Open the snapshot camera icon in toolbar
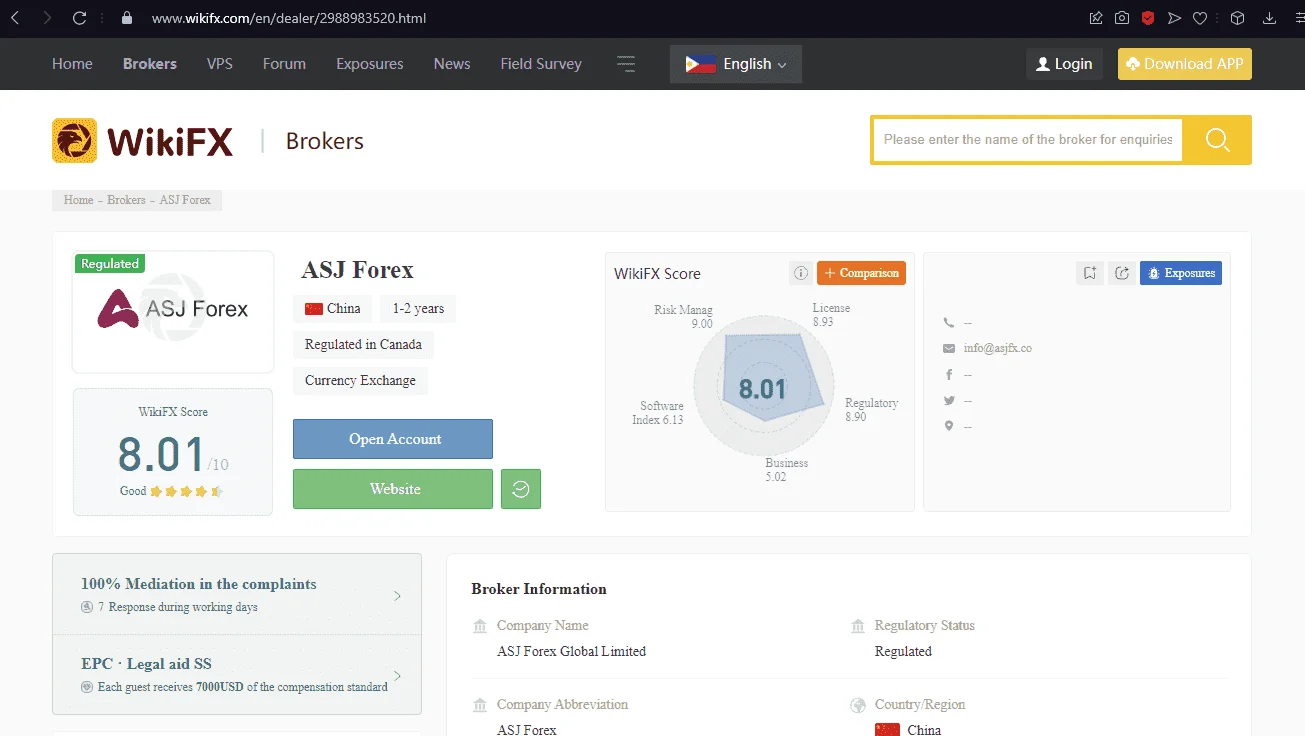Viewport: 1305px width, 736px height. pyautogui.click(x=1122, y=18)
